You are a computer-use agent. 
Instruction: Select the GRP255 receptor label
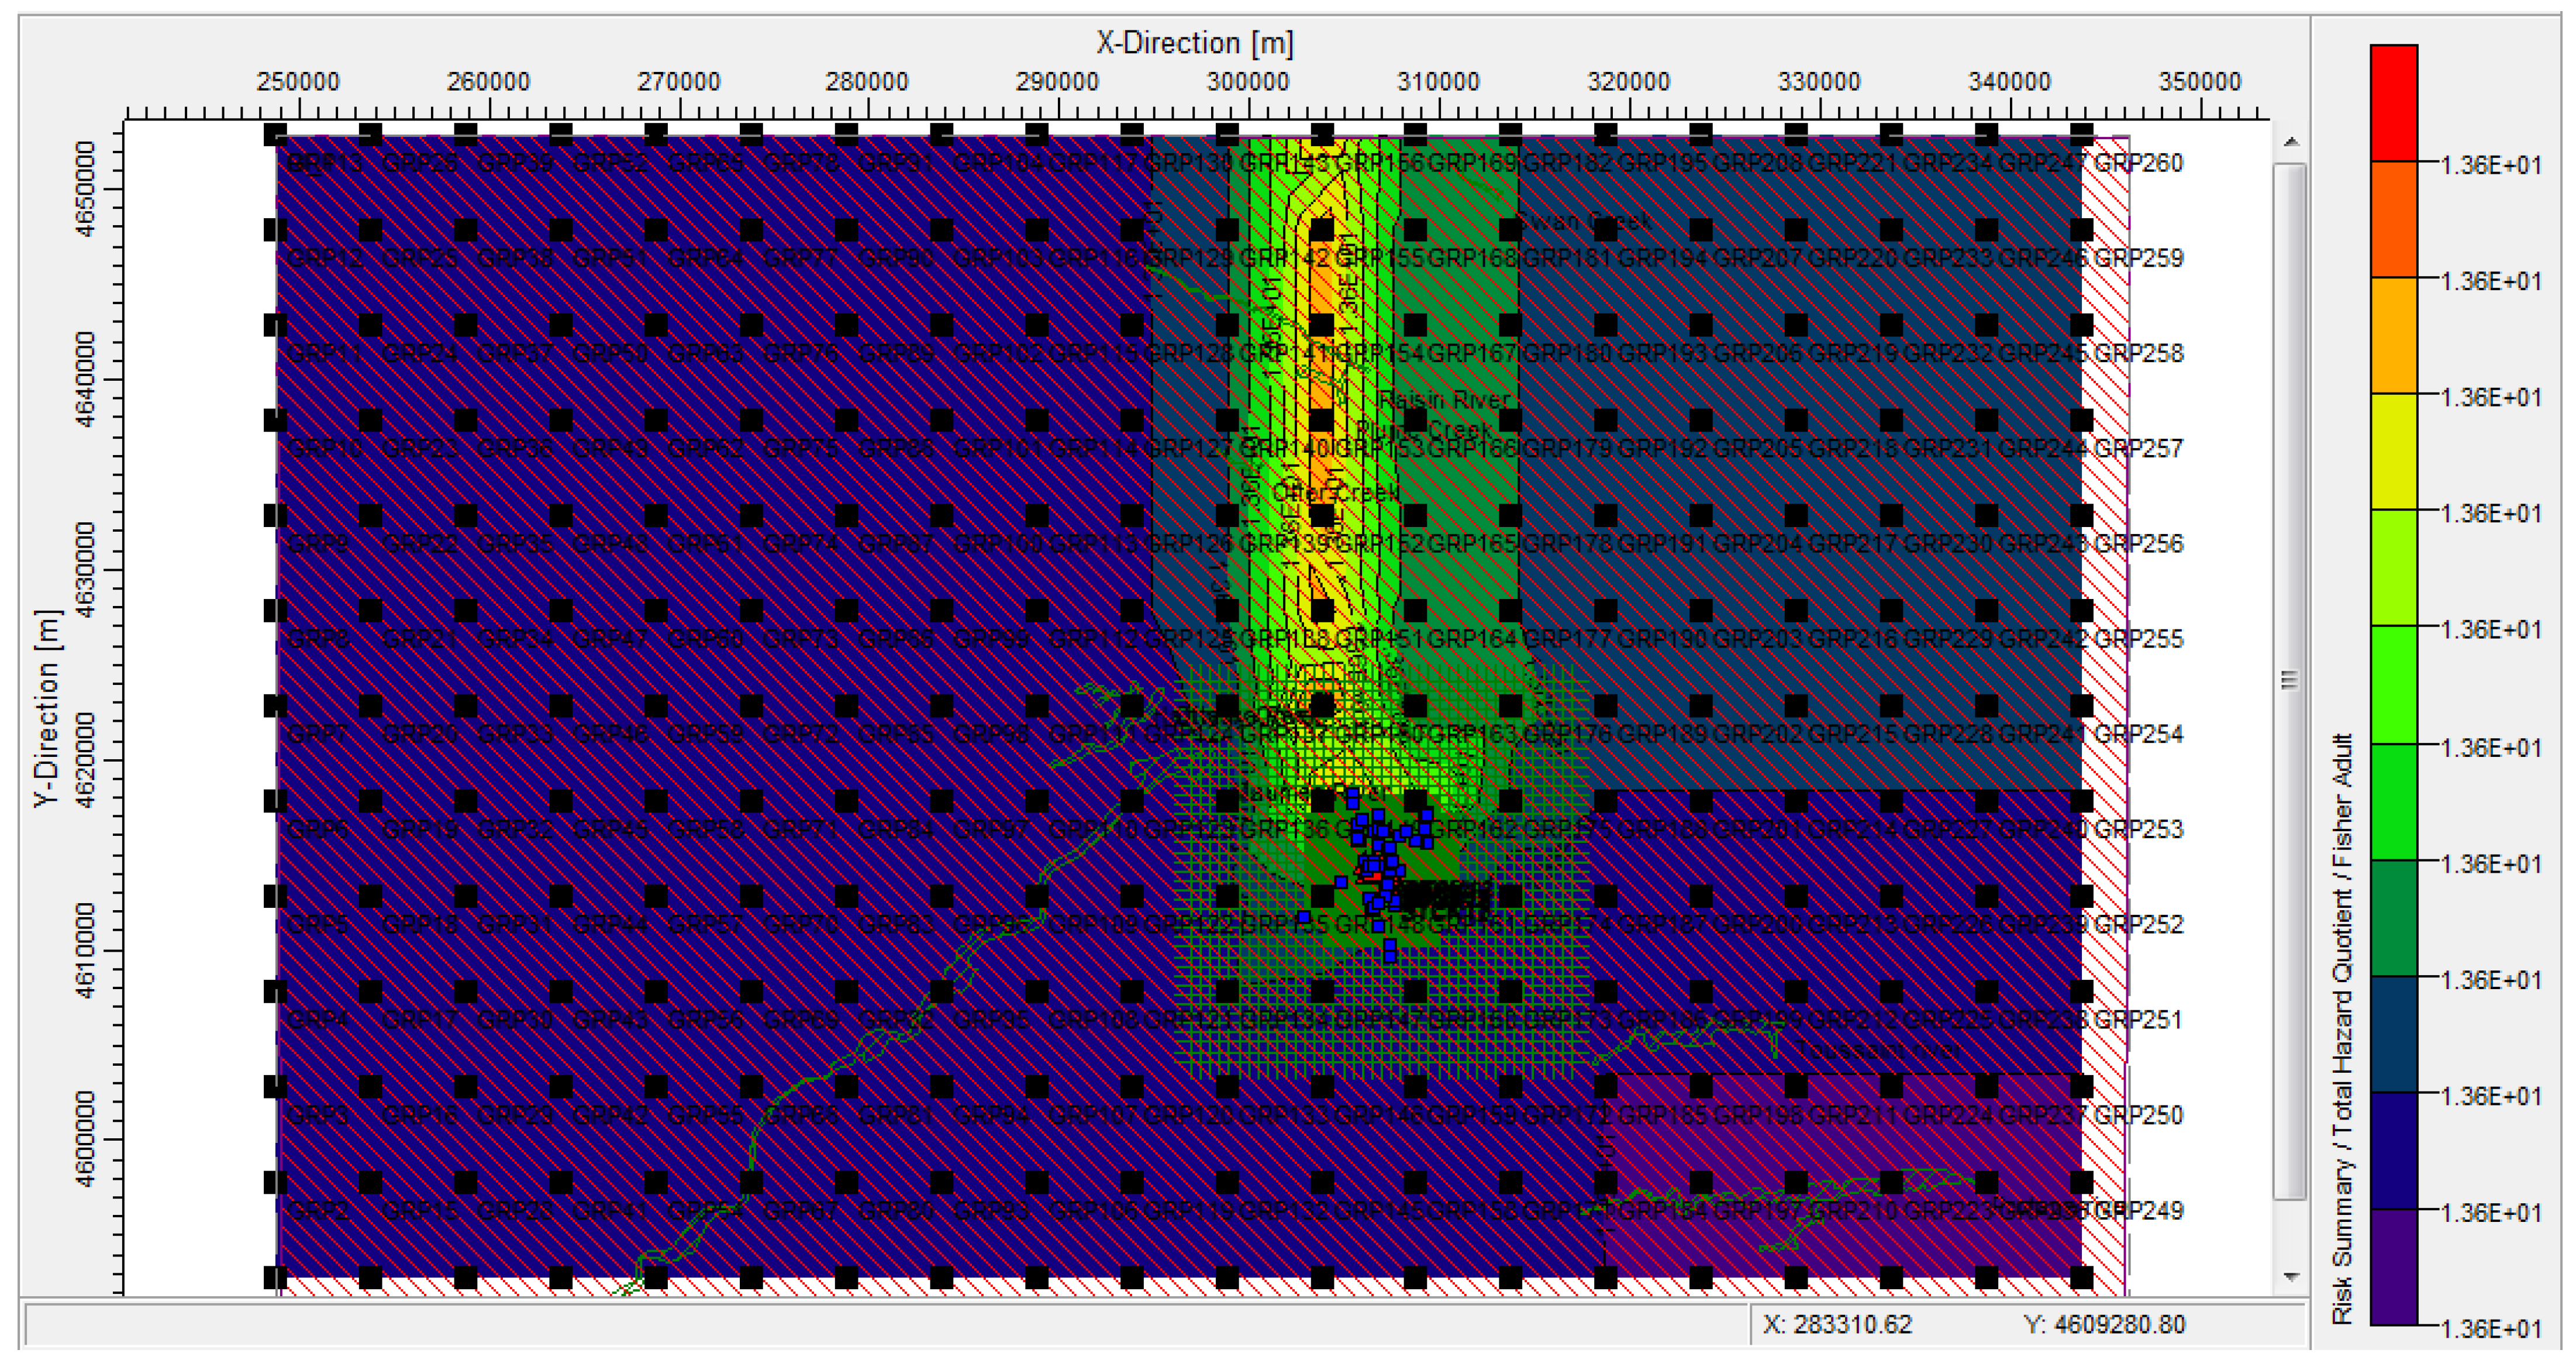tap(2139, 638)
